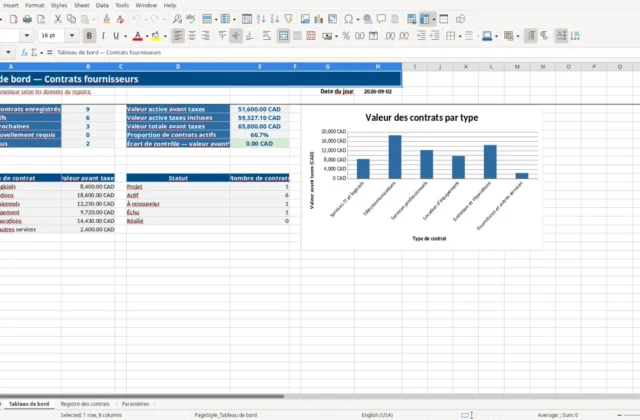Open borders dropdown arrow
The image size is (640, 420).
coord(460,36)
